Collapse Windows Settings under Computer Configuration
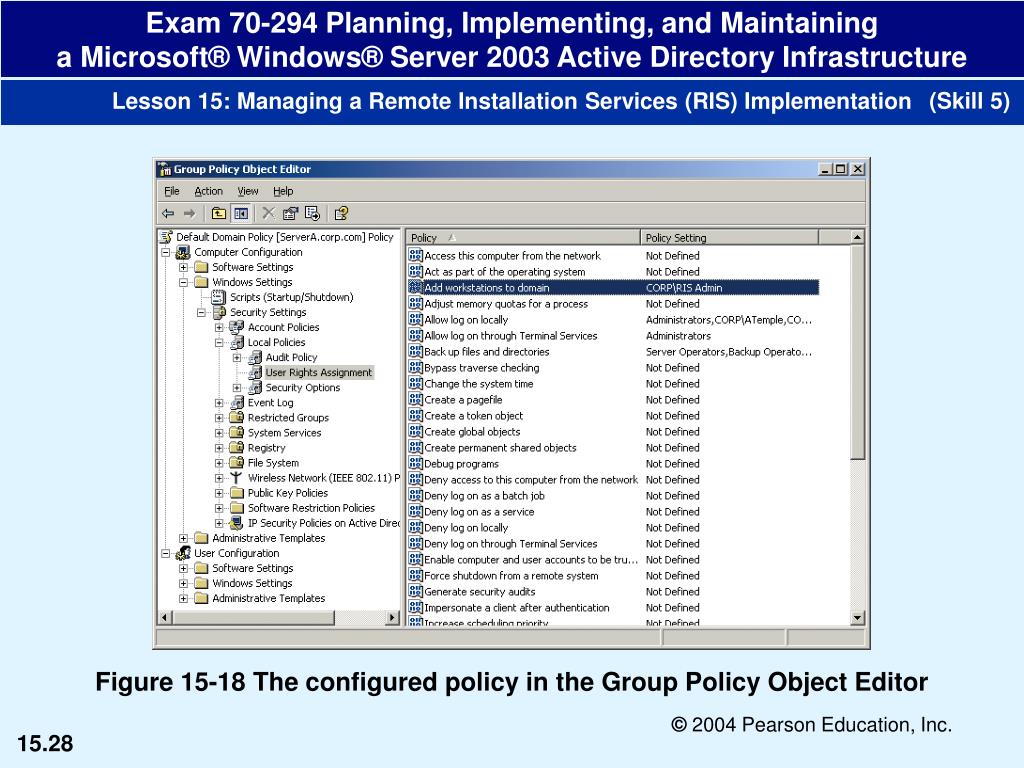This screenshot has height=768, width=1024. click(184, 283)
